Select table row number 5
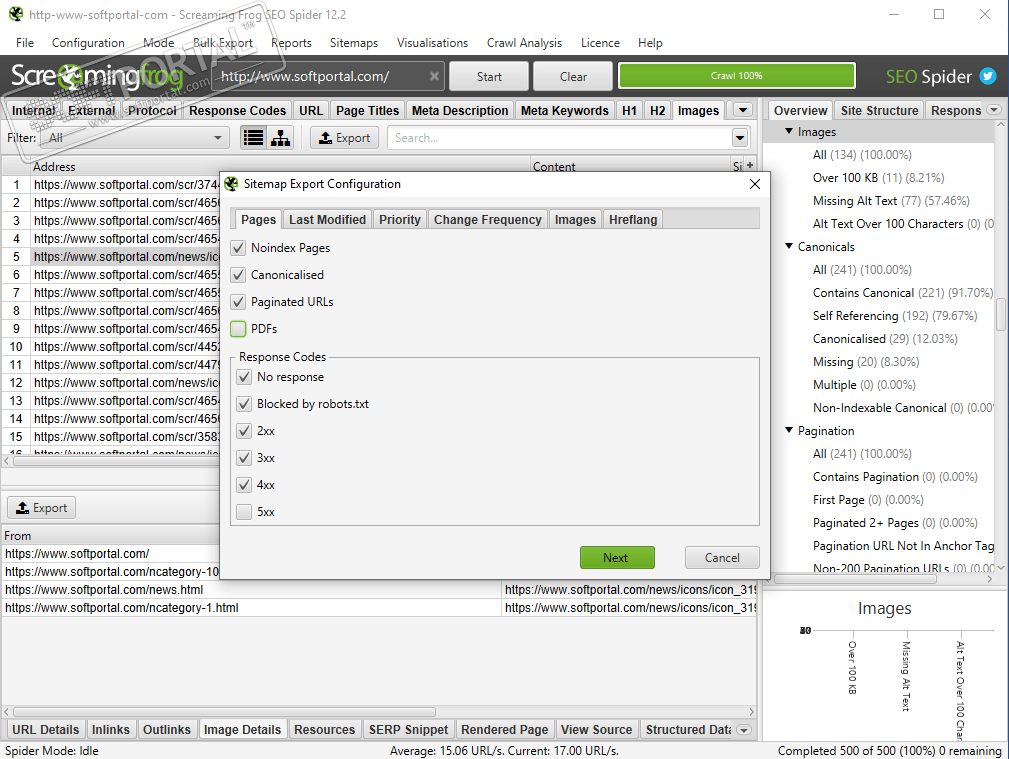Viewport: 1009px width, 759px height. (16, 257)
